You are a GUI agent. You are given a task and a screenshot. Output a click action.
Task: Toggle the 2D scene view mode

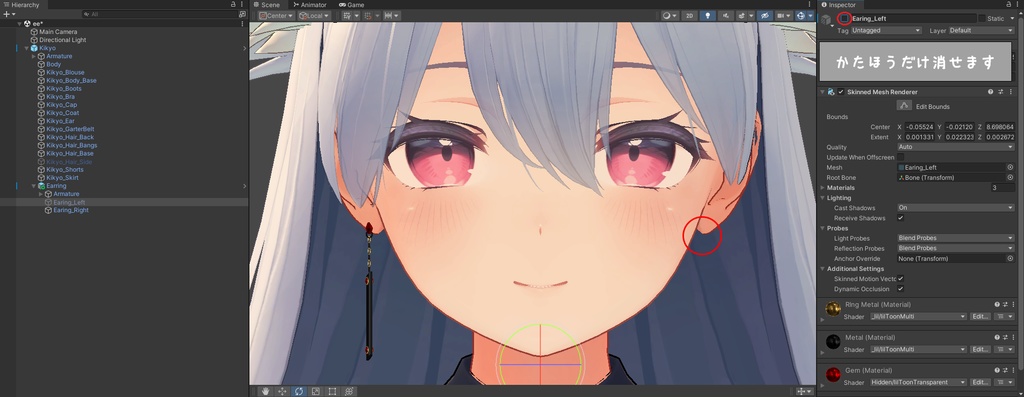tap(689, 16)
